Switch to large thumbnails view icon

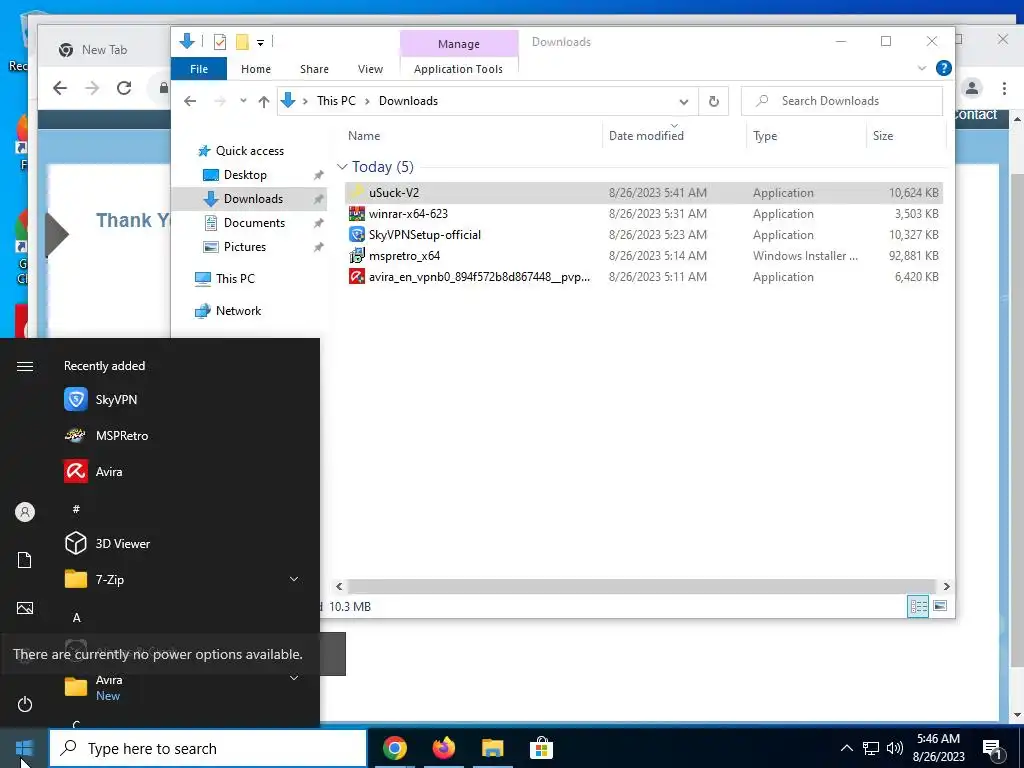(940, 606)
